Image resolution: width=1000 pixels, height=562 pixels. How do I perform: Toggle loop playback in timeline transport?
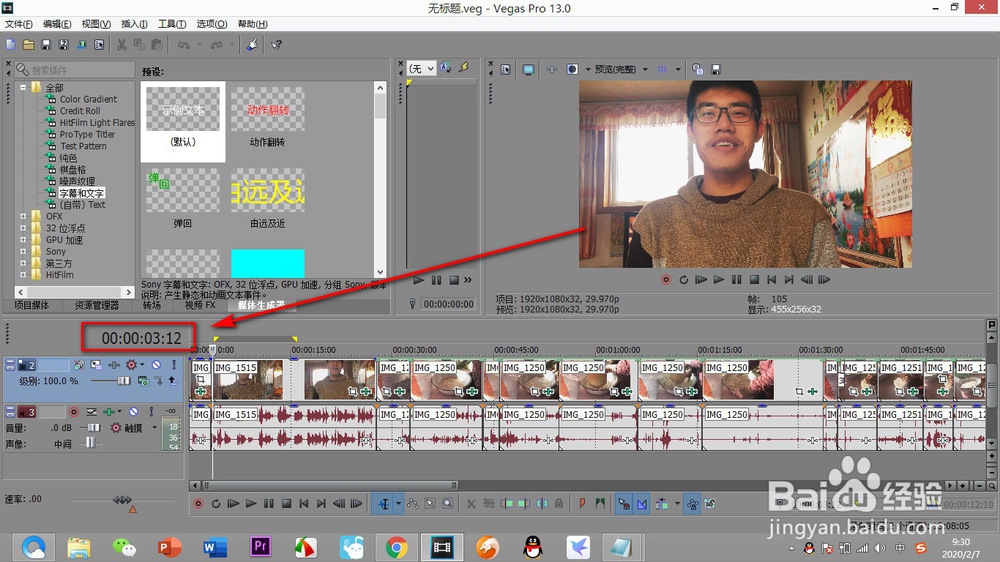[216, 504]
